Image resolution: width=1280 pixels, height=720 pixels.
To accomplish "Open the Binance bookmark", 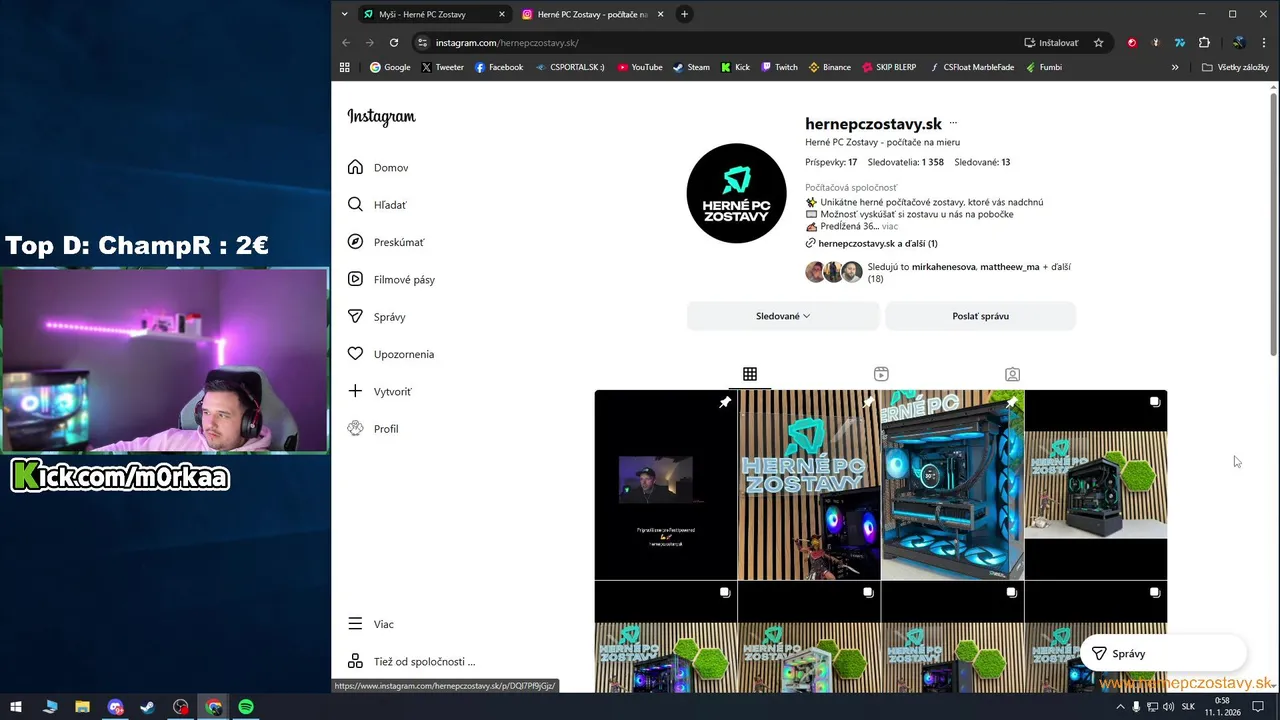I will pos(830,67).
